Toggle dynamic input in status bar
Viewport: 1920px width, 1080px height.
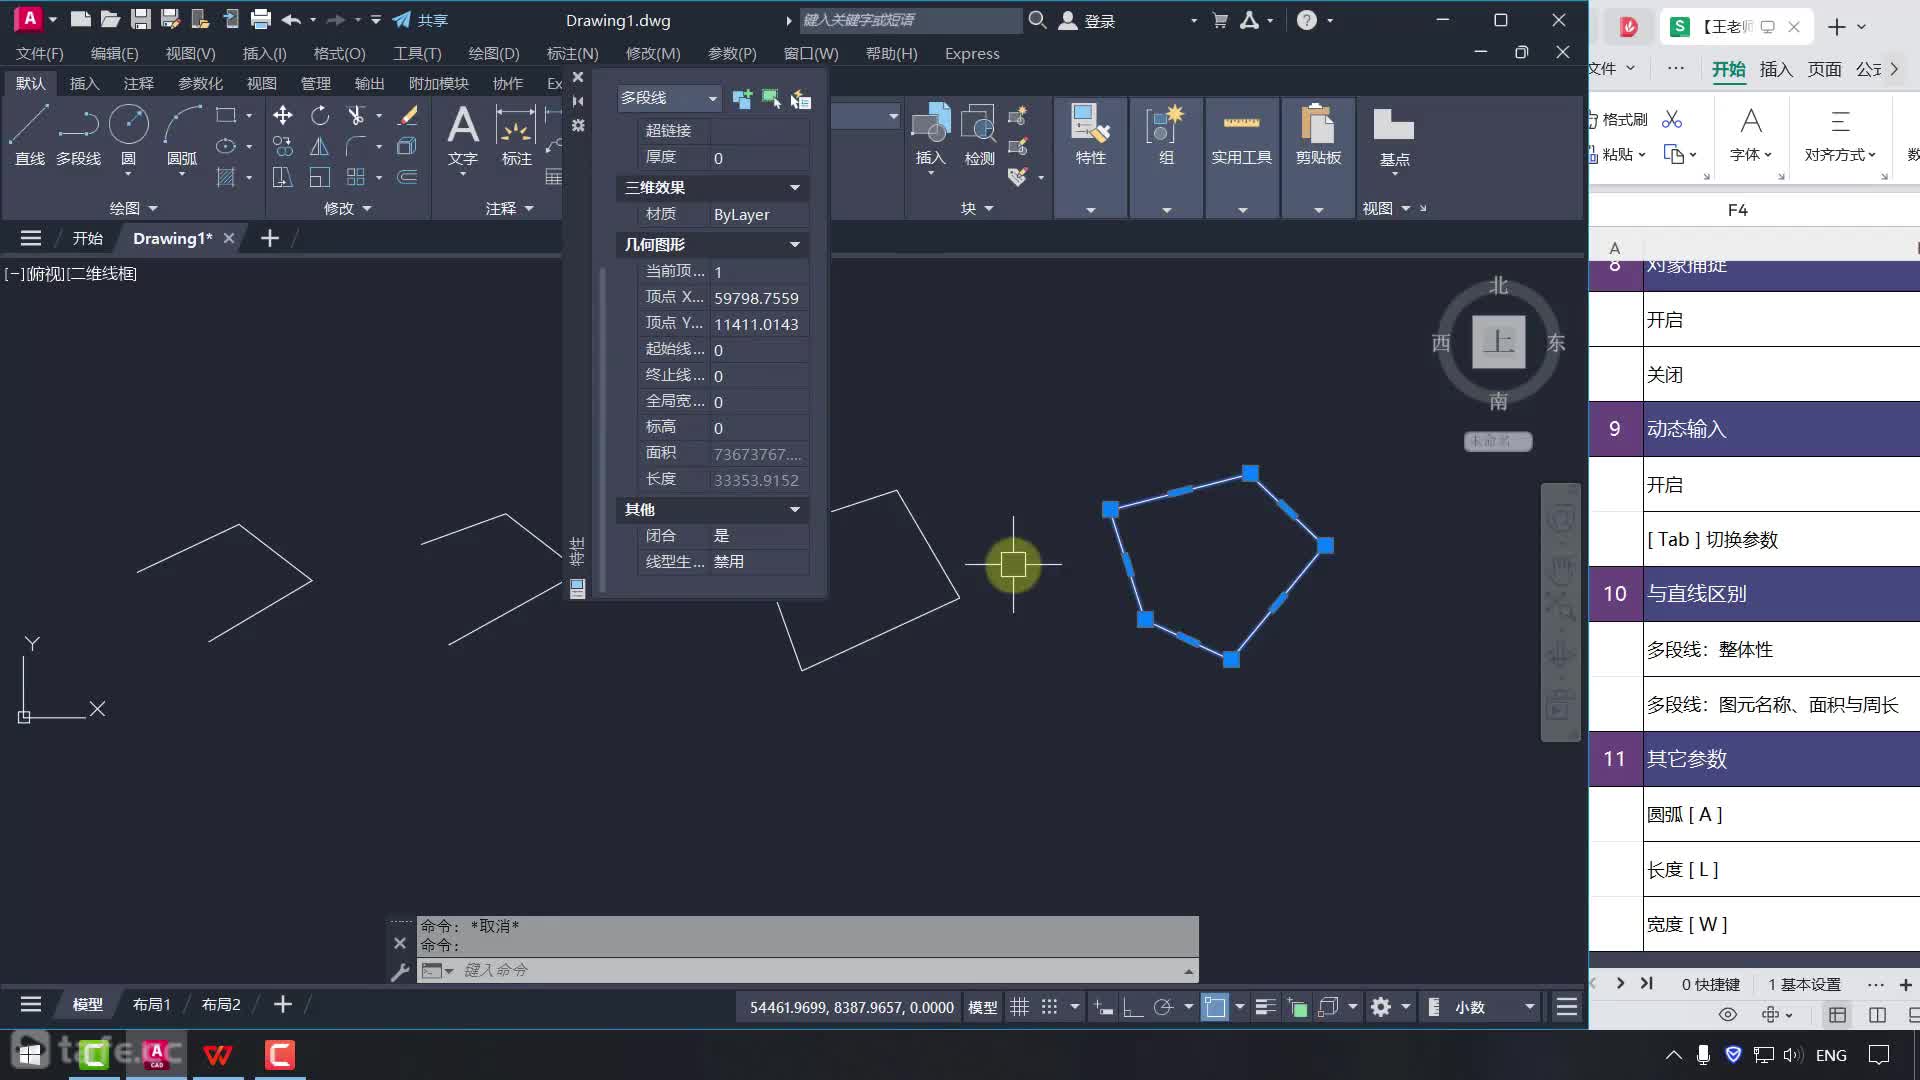pos(1103,1007)
